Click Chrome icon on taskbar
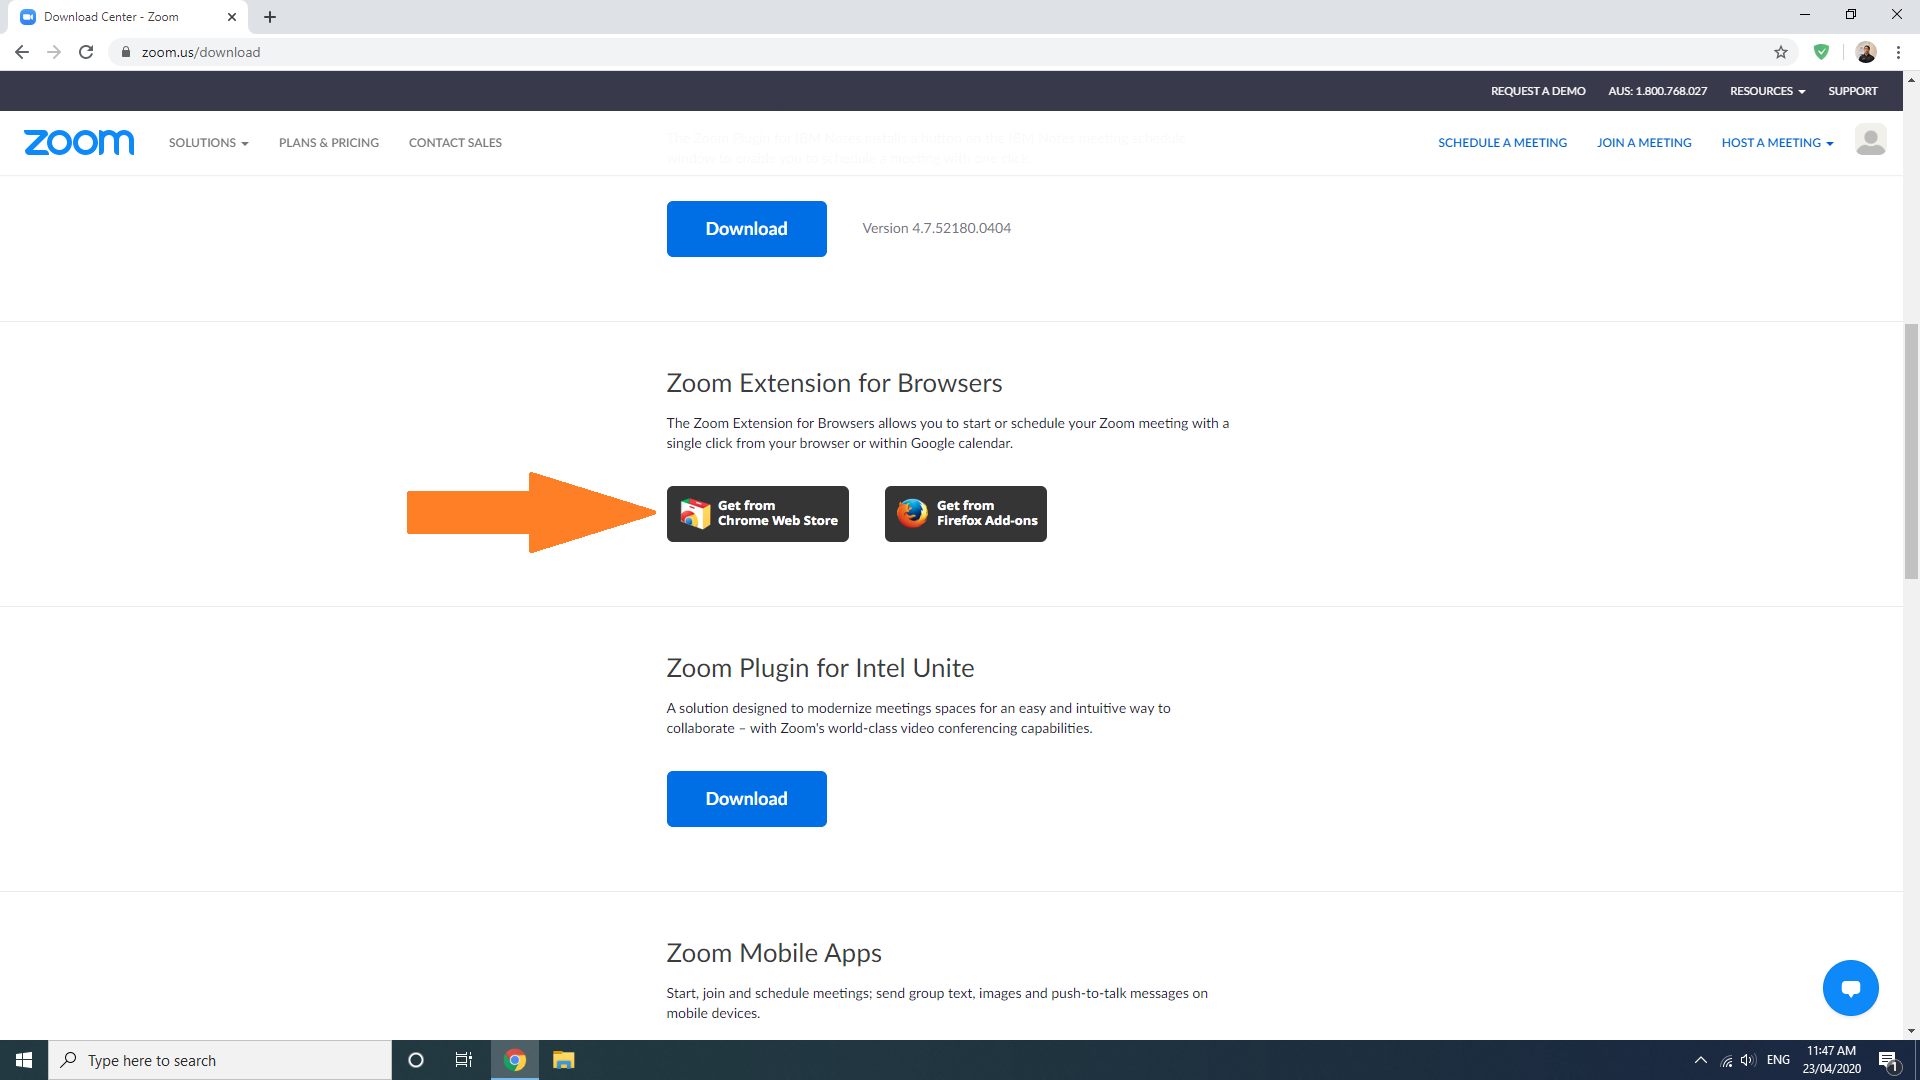 click(515, 1060)
